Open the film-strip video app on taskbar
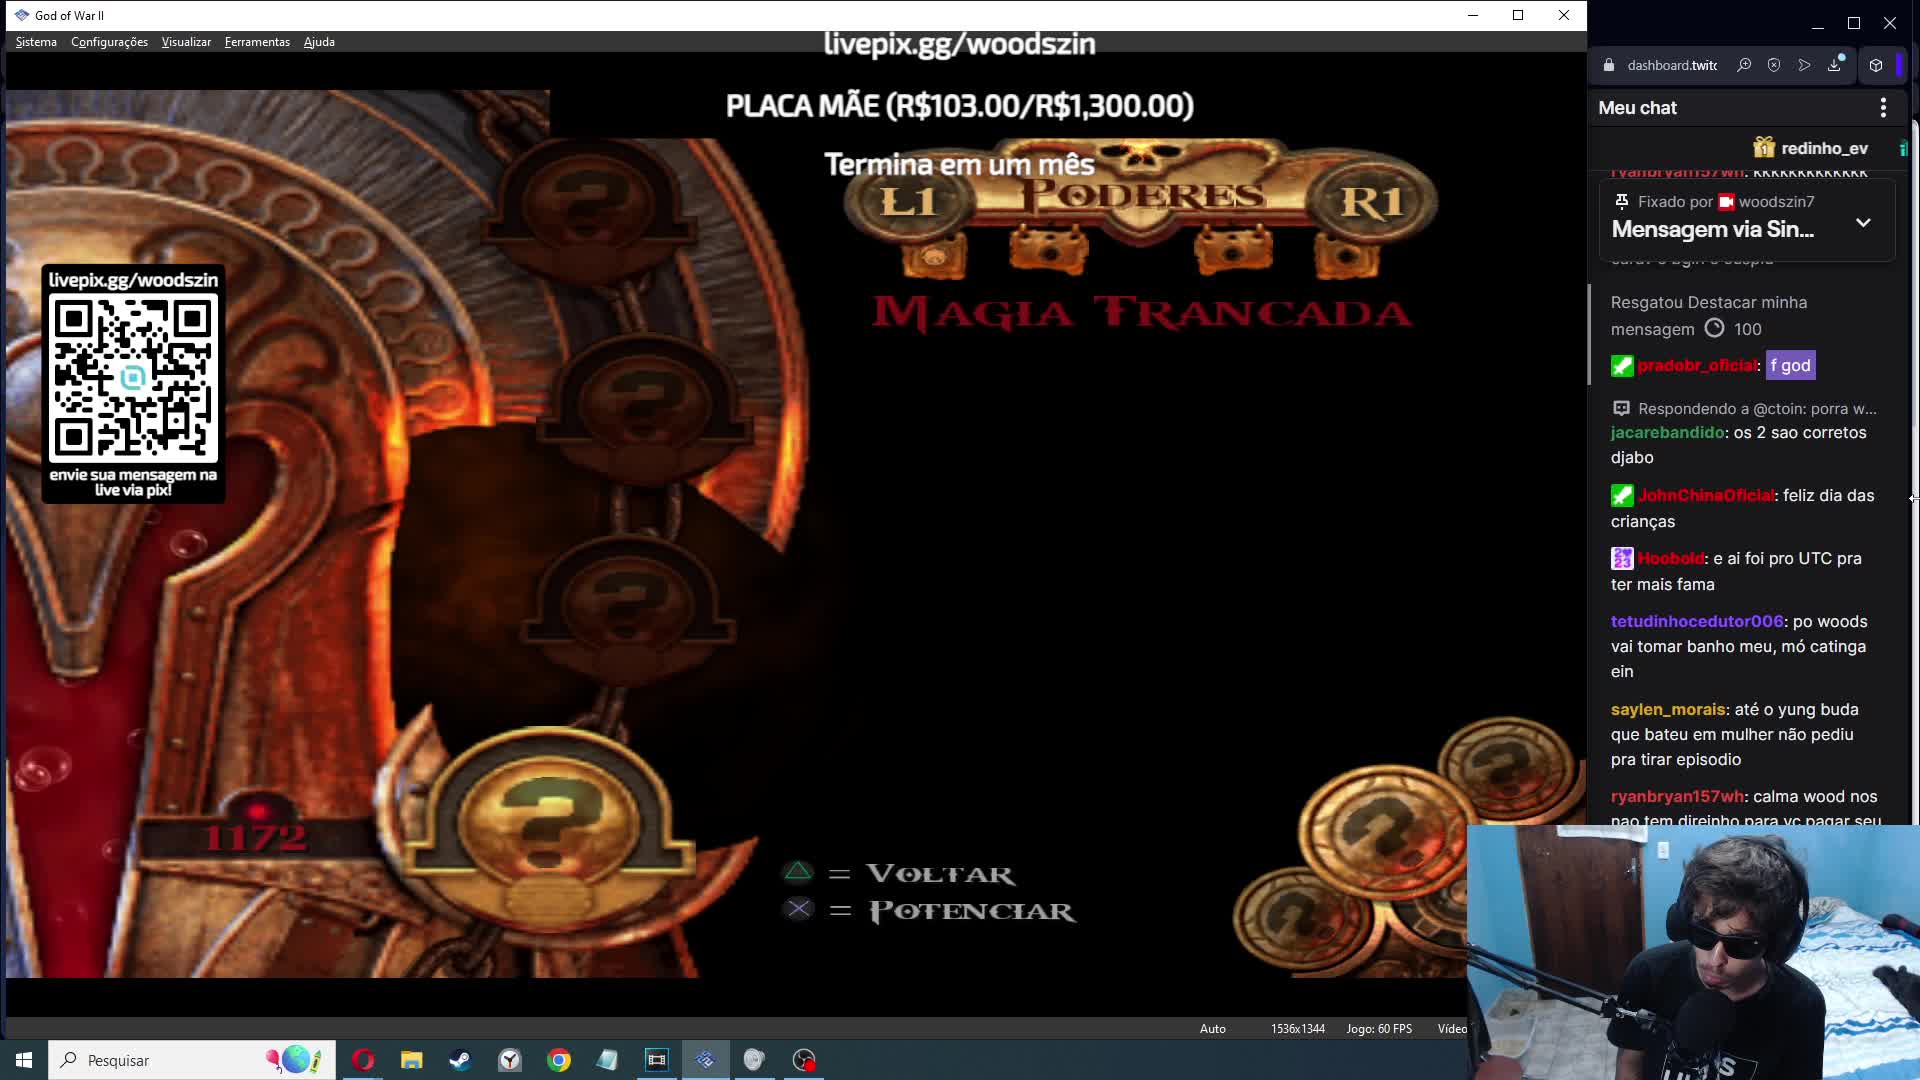 pos(656,1060)
